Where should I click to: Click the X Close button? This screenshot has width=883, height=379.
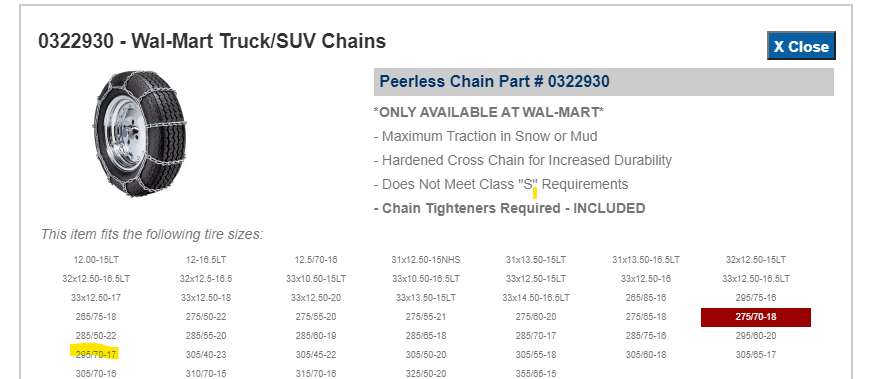[801, 46]
